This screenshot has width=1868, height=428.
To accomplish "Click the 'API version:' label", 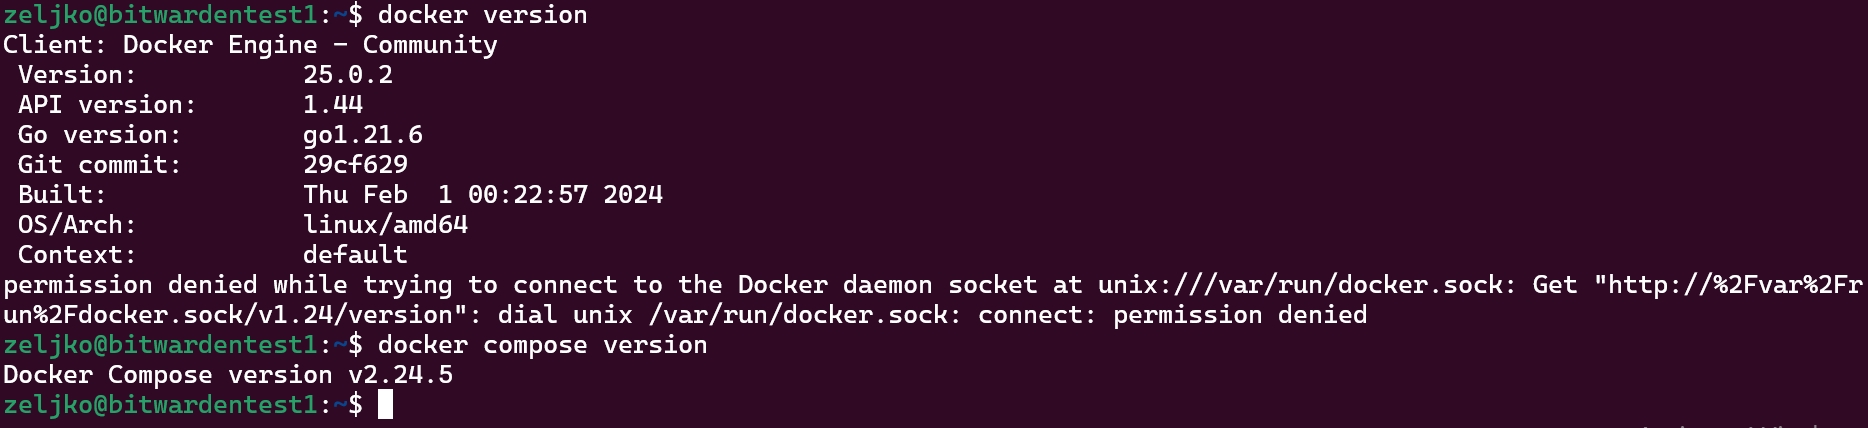I will click(x=108, y=105).
